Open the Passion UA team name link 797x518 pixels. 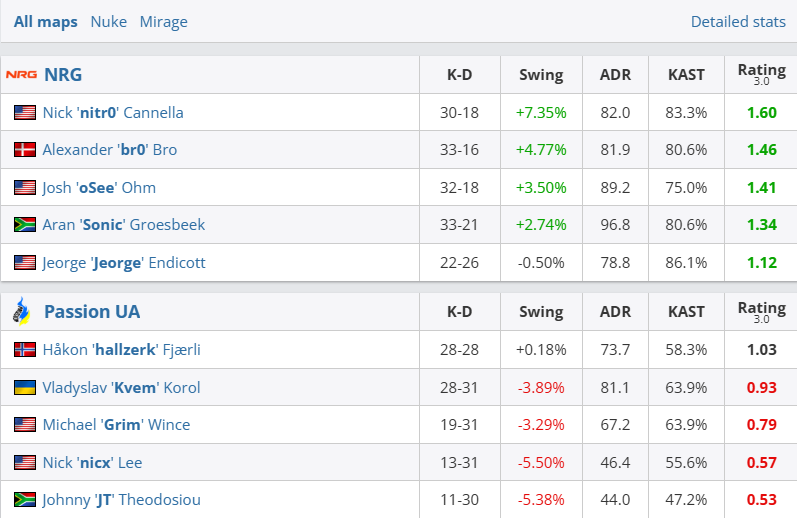[92, 311]
